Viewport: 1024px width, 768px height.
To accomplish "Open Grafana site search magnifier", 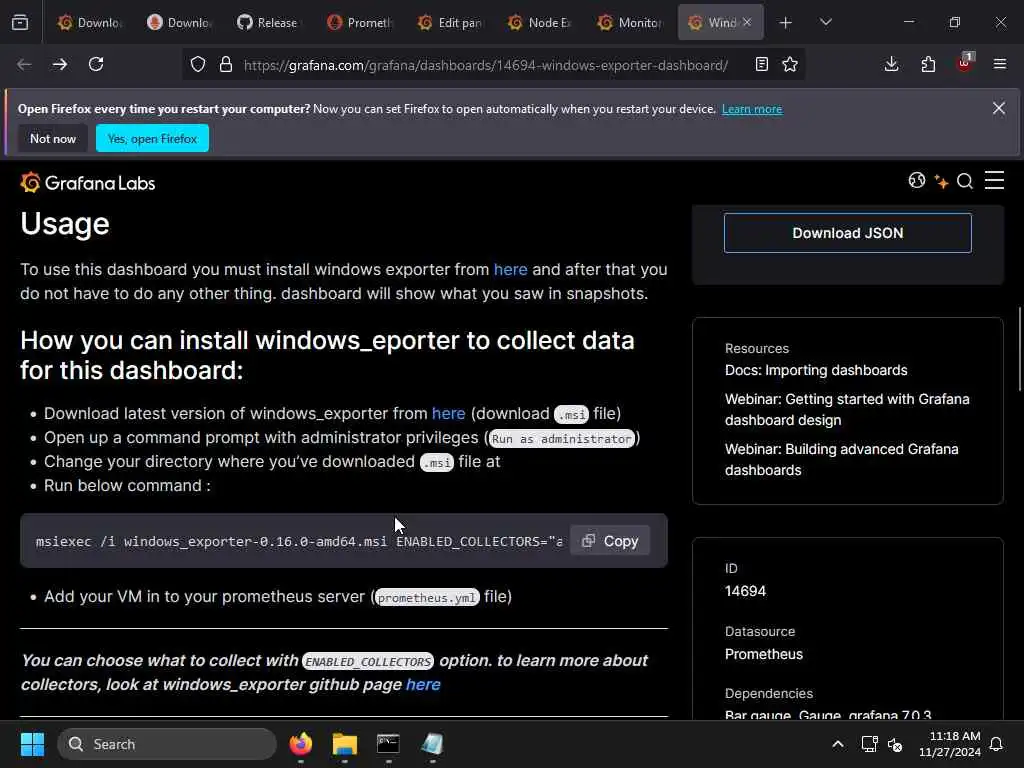I will coord(965,181).
